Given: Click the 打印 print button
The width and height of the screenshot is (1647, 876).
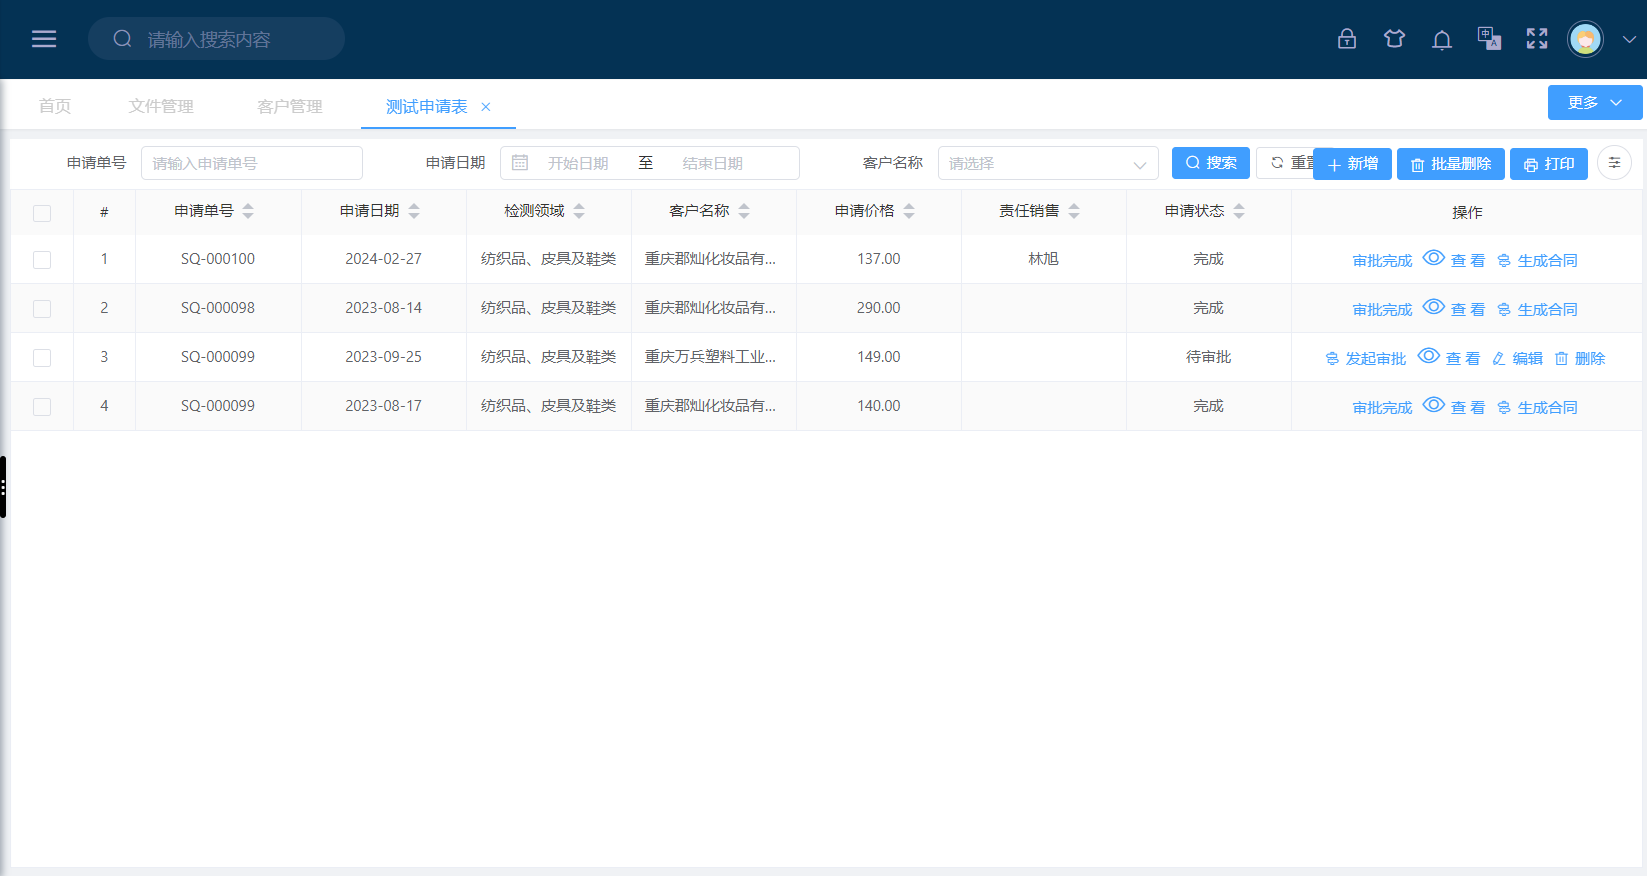Looking at the screenshot, I should [x=1549, y=163].
